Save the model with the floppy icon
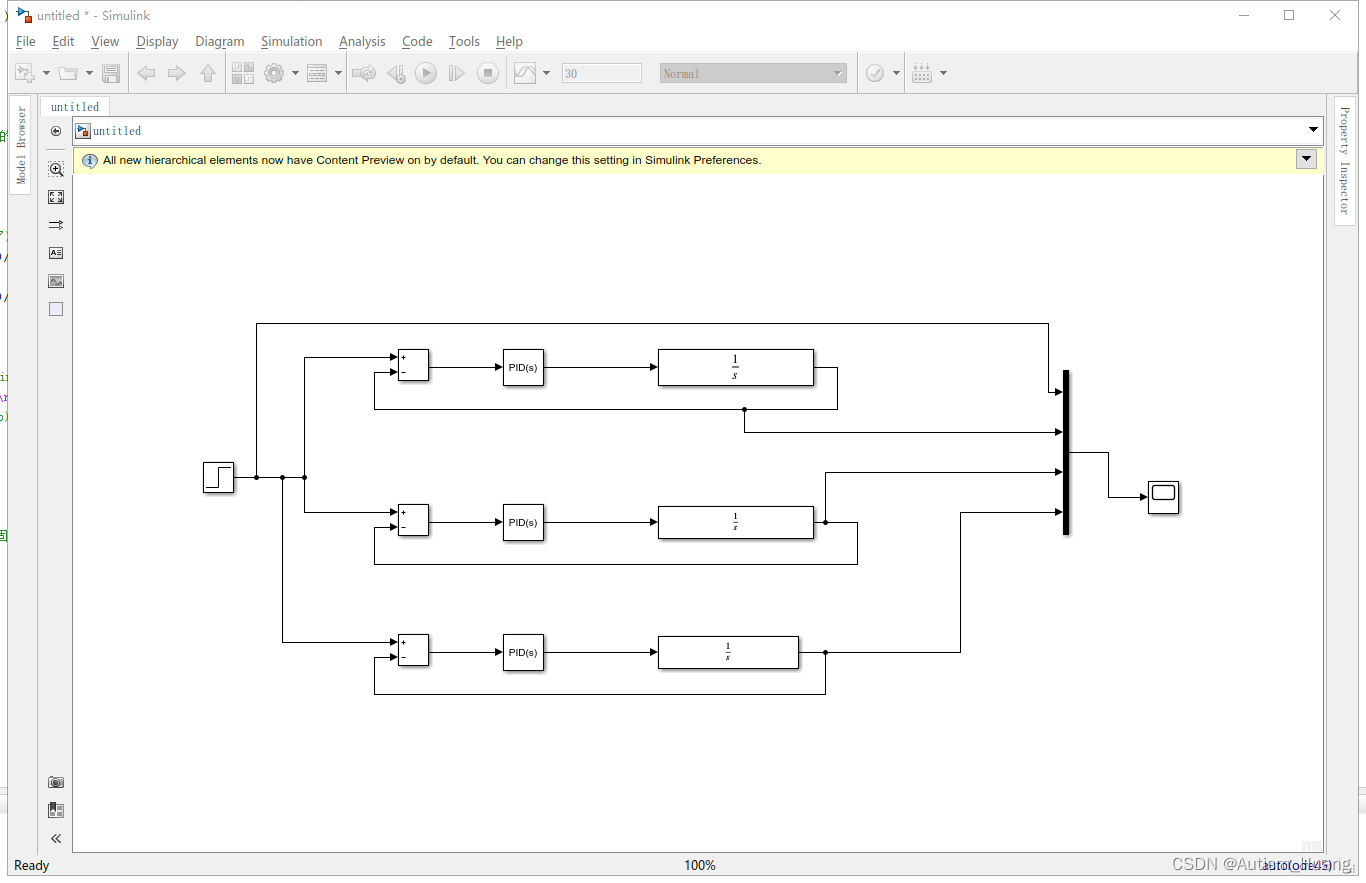 point(111,73)
